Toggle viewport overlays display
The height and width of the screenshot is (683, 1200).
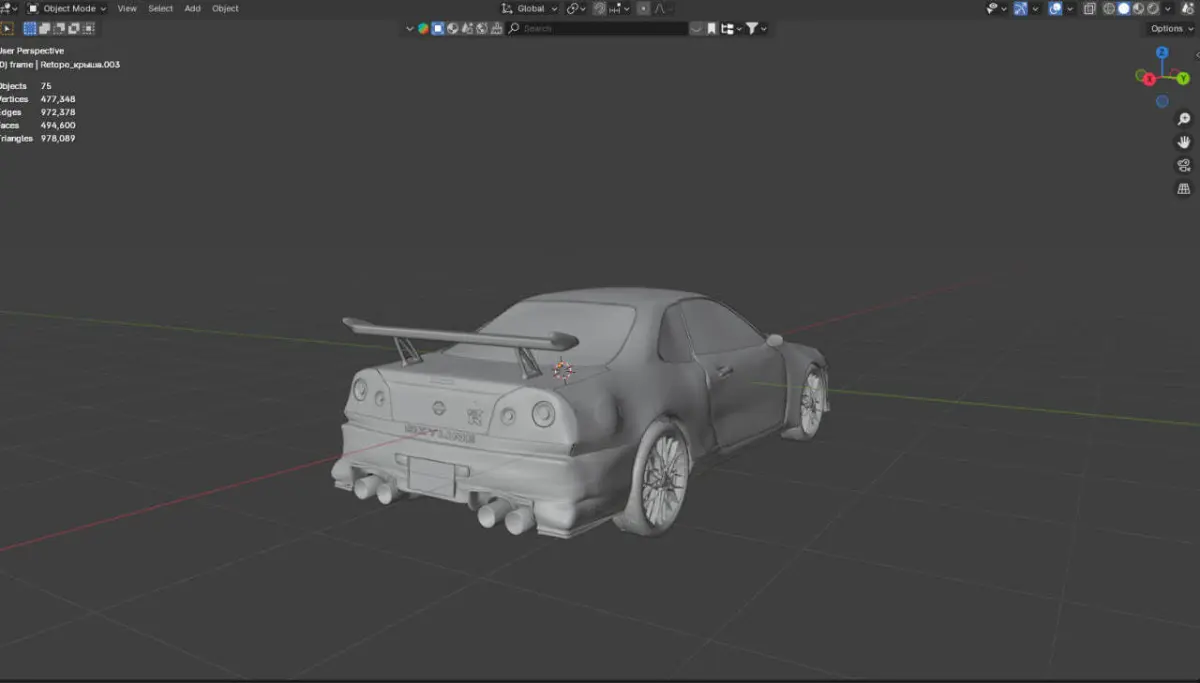point(1055,9)
